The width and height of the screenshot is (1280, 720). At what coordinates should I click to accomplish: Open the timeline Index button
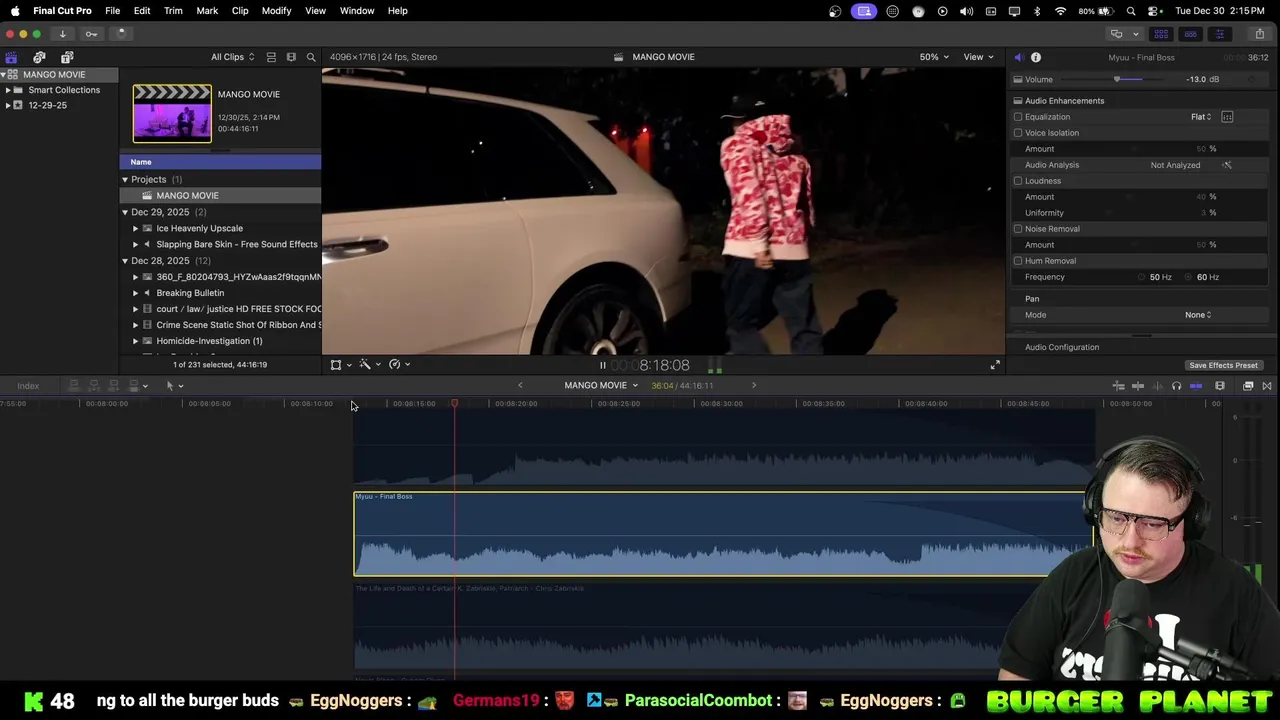click(x=28, y=386)
